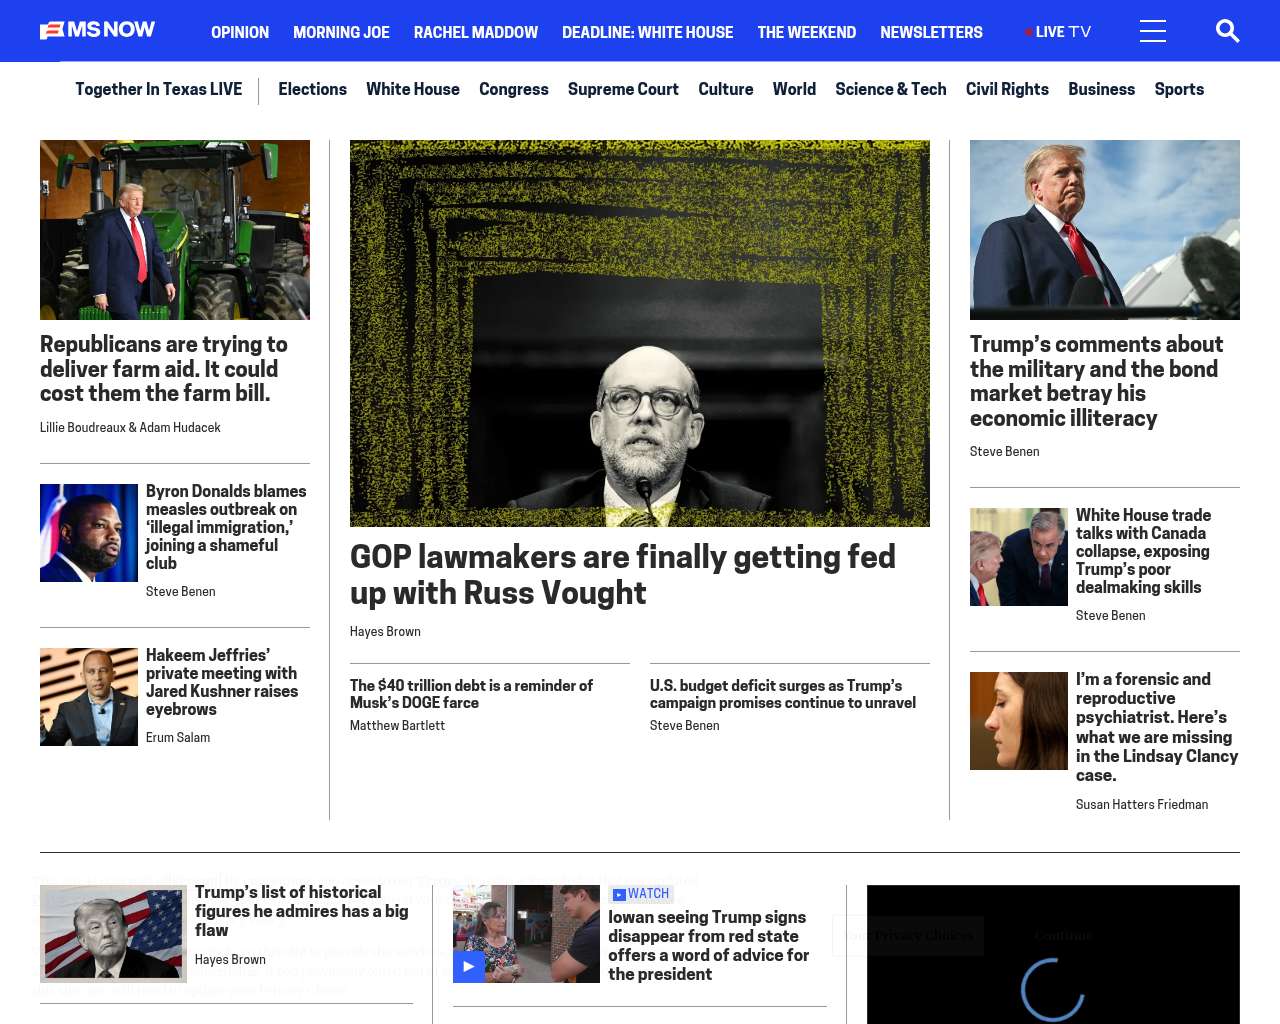Select Deadline: White House in navigation
1280x1024 pixels.
pos(647,32)
